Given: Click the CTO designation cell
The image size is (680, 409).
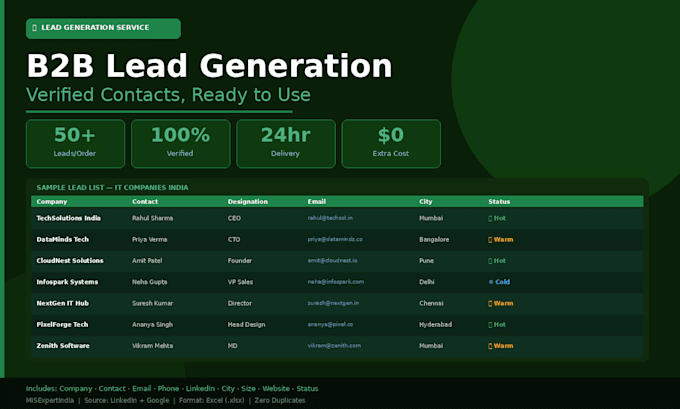Looking at the screenshot, I should click(x=234, y=239).
